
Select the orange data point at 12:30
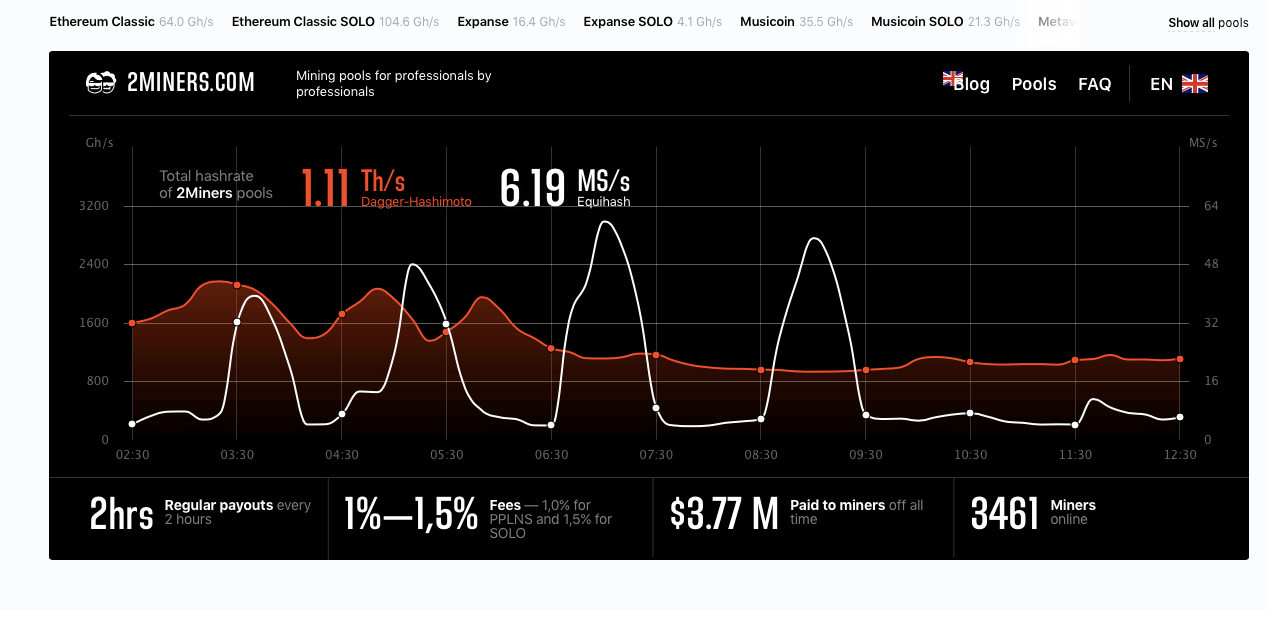coord(1180,359)
